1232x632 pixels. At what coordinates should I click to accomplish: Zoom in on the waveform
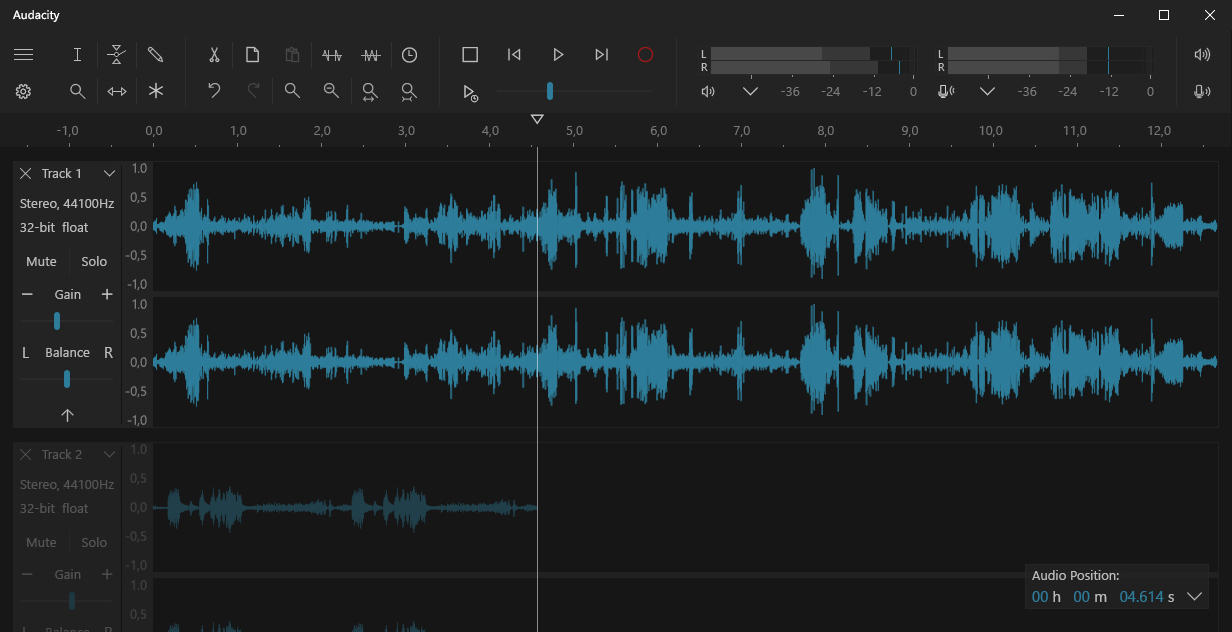[x=291, y=91]
